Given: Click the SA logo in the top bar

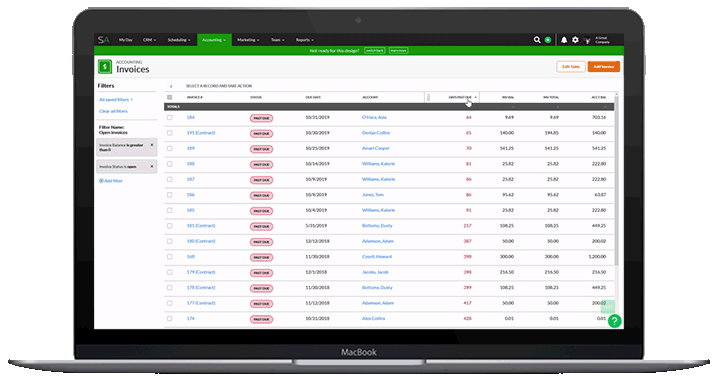Looking at the screenshot, I should pos(104,40).
